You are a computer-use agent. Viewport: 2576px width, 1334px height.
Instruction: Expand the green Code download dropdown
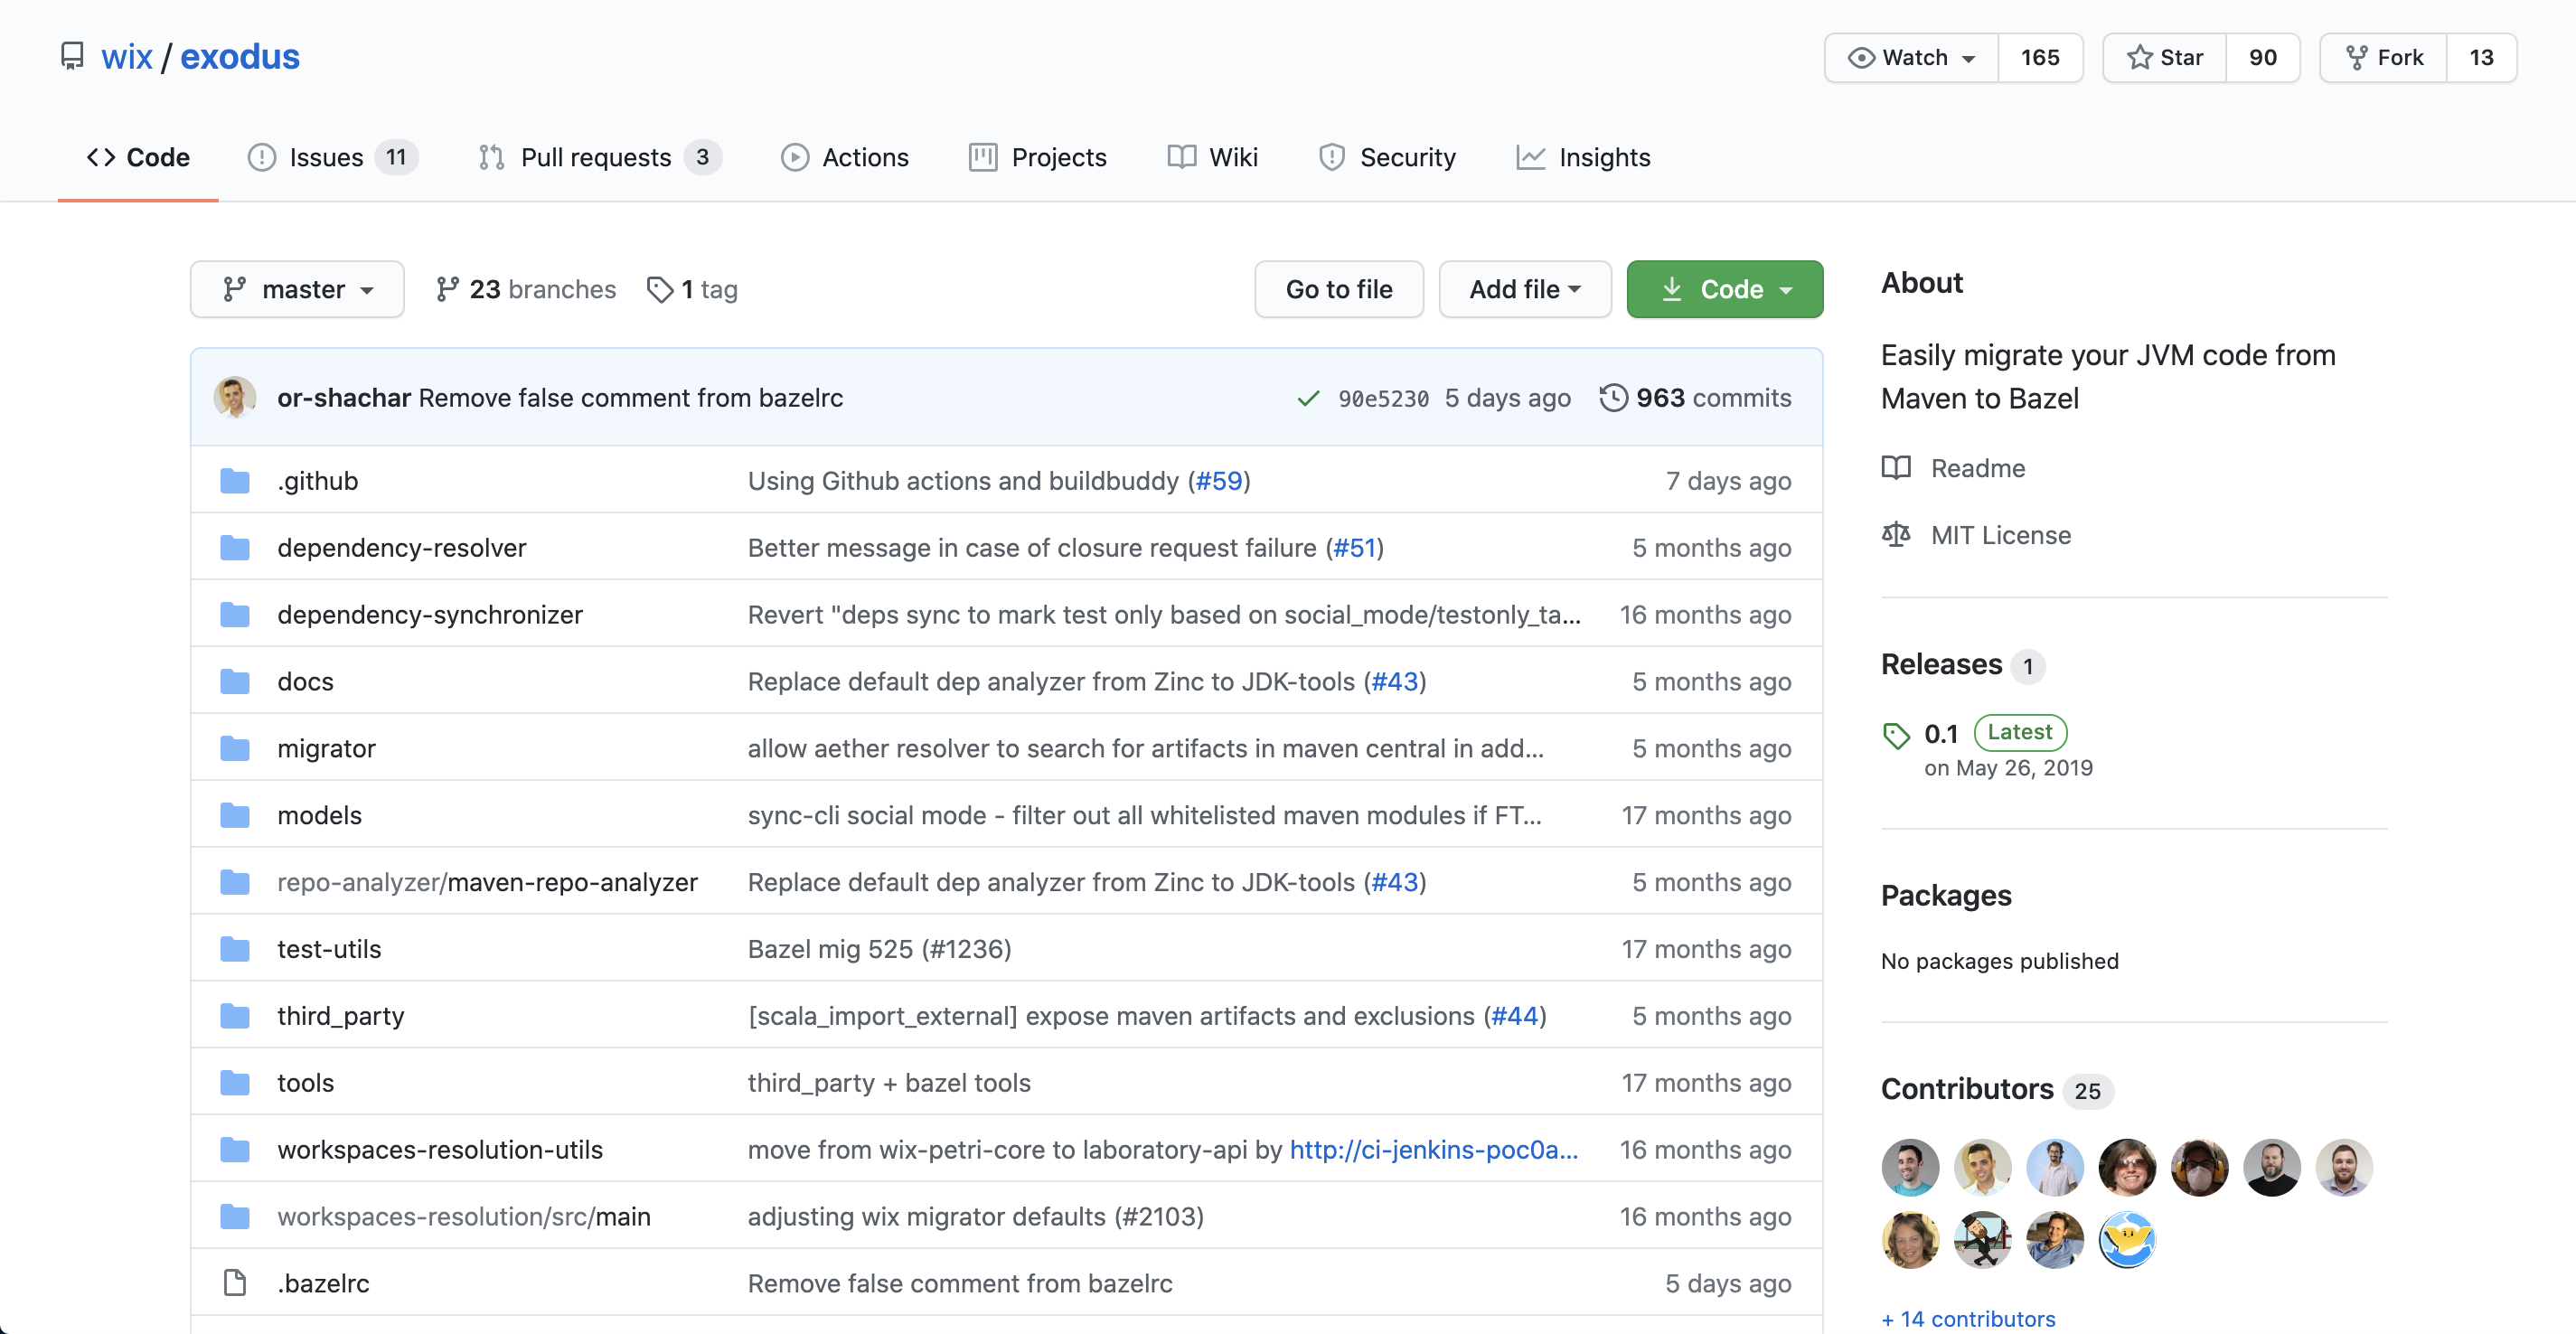[1724, 290]
